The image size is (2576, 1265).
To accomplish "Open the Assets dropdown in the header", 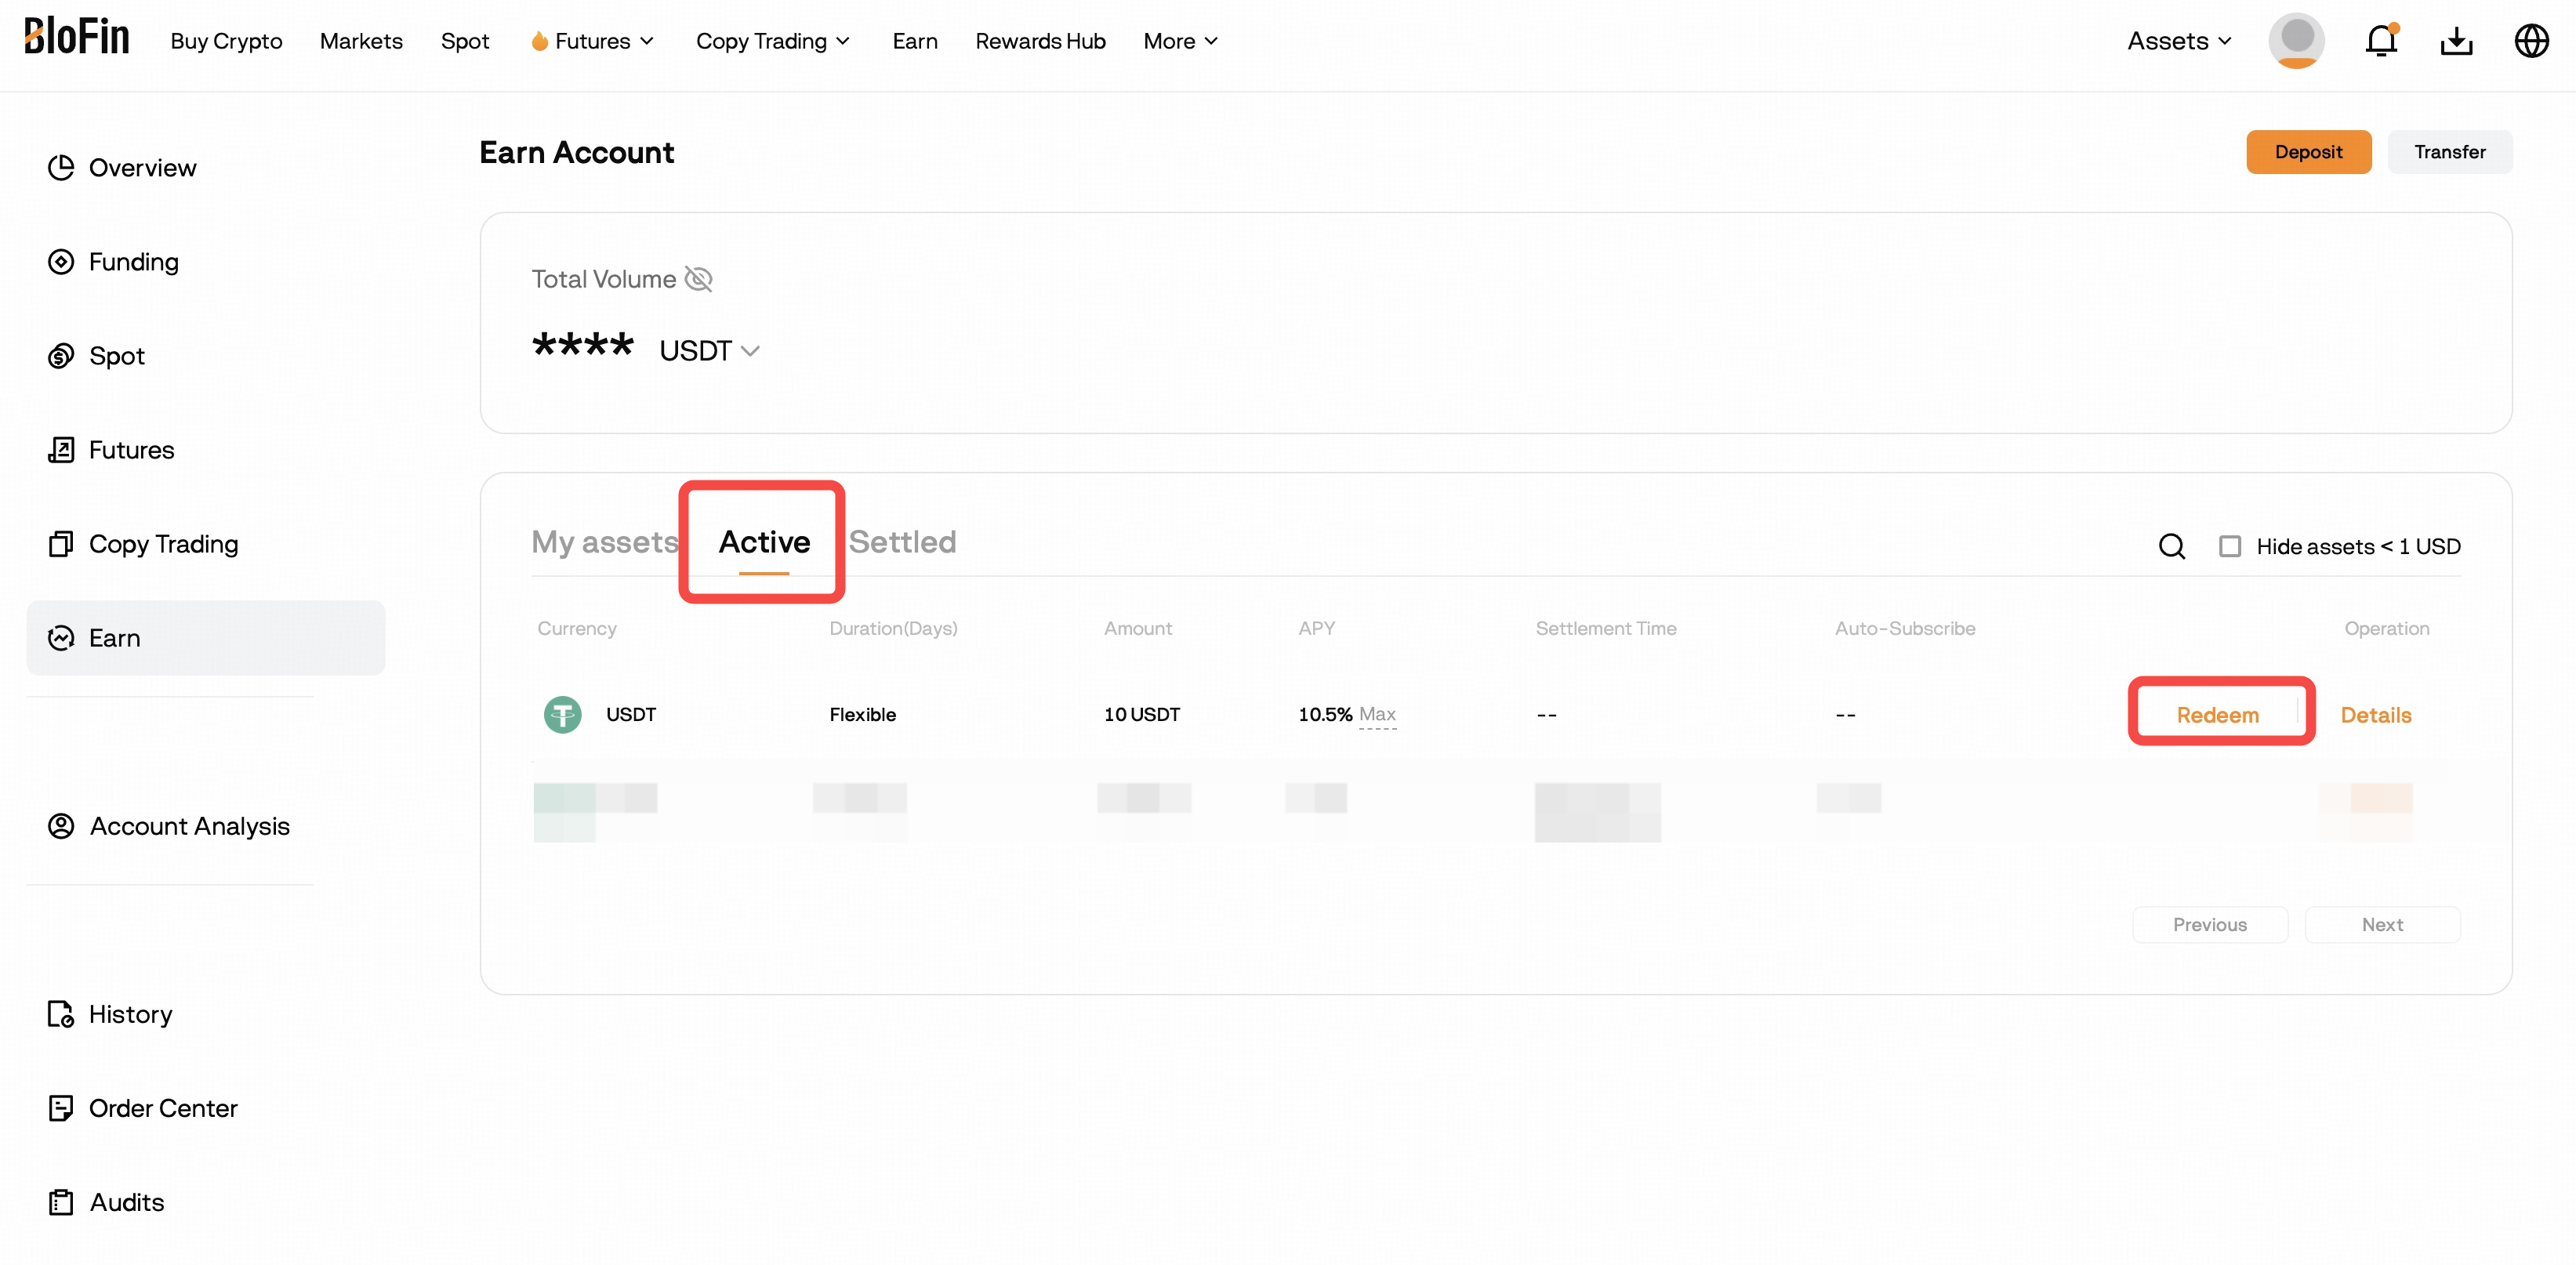I will tap(2179, 41).
